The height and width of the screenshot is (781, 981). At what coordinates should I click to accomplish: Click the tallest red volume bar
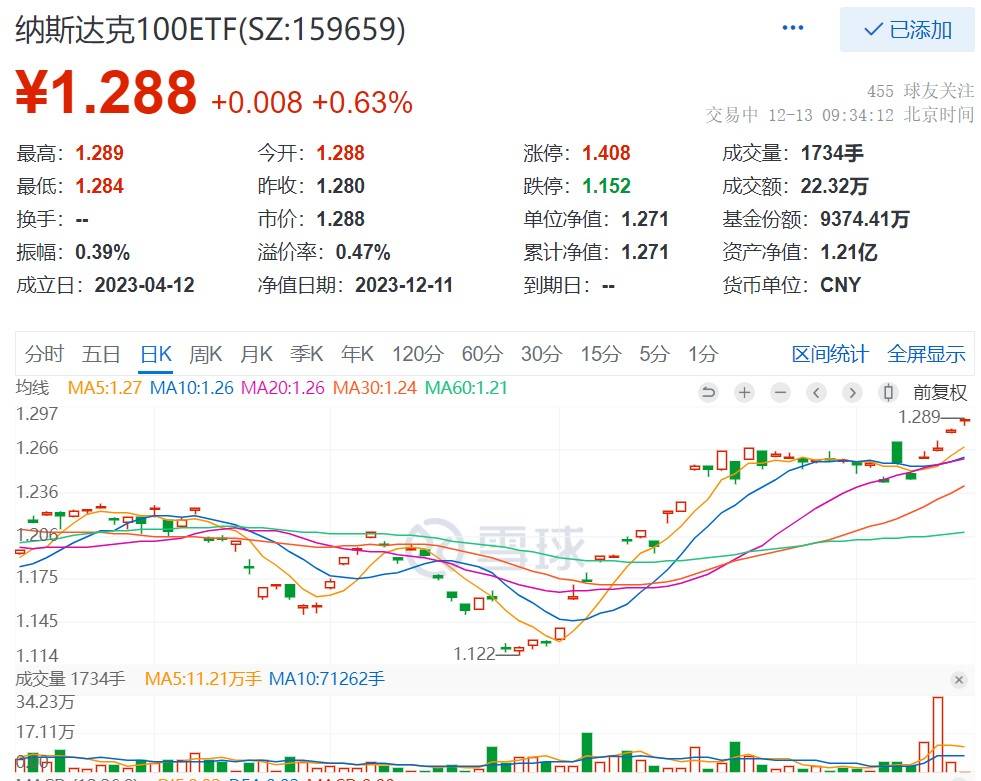click(x=937, y=735)
